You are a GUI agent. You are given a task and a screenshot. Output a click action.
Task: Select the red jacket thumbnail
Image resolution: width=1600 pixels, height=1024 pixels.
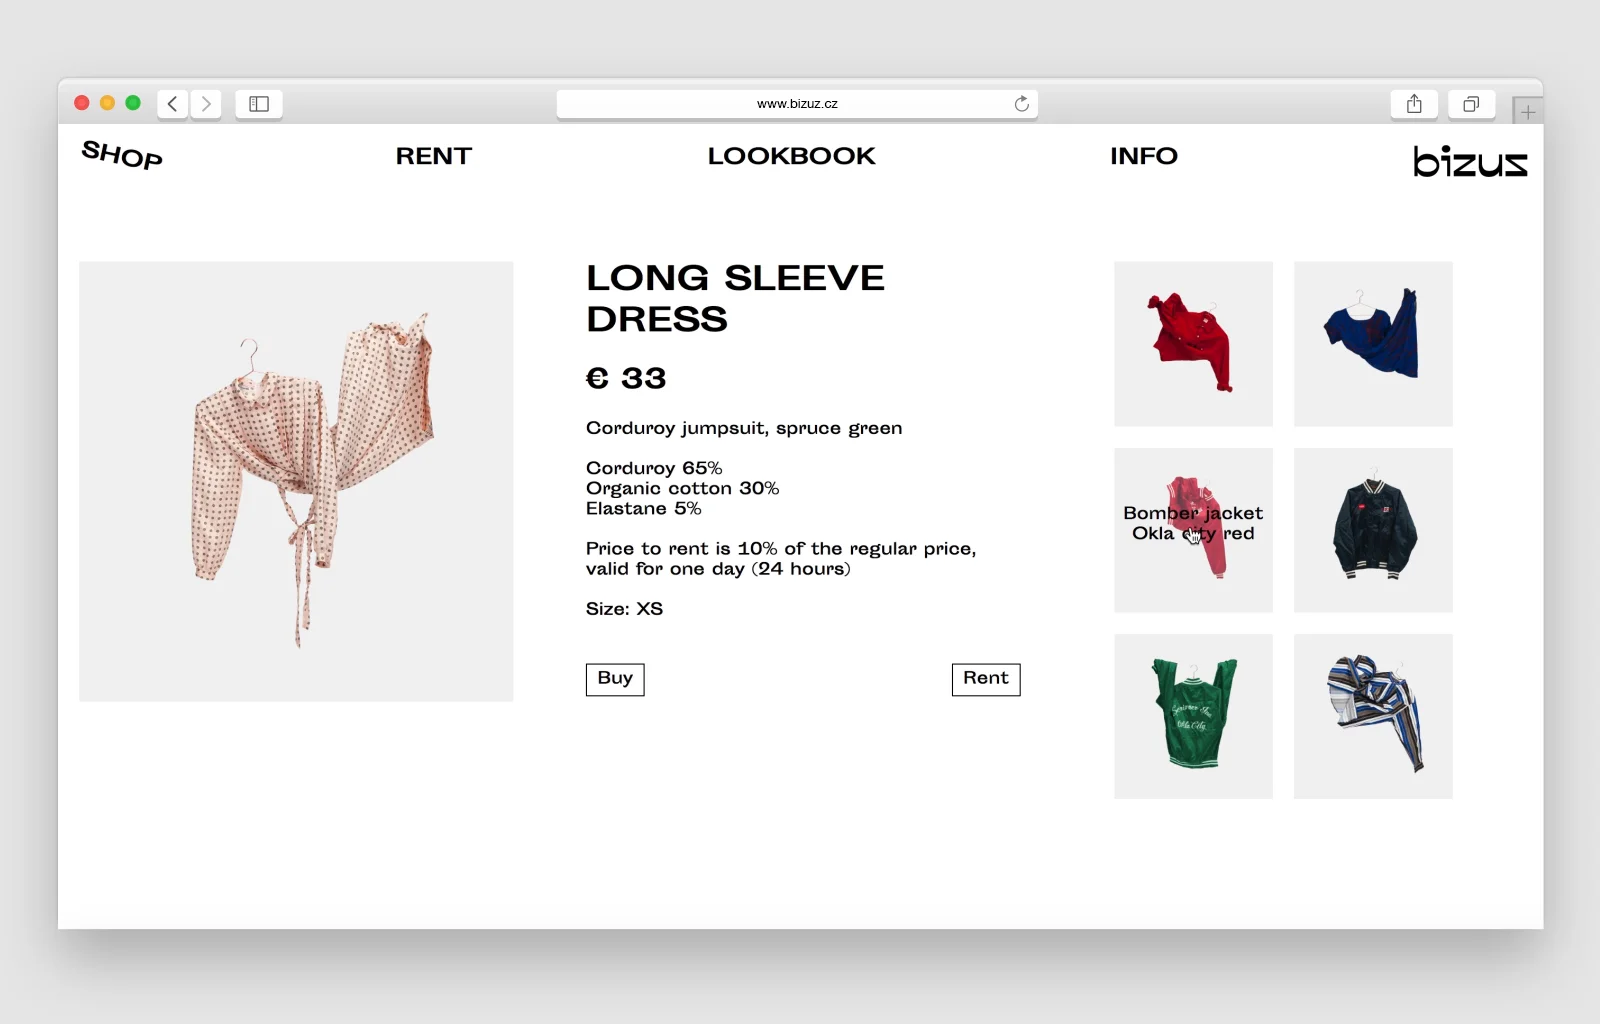tap(1194, 344)
